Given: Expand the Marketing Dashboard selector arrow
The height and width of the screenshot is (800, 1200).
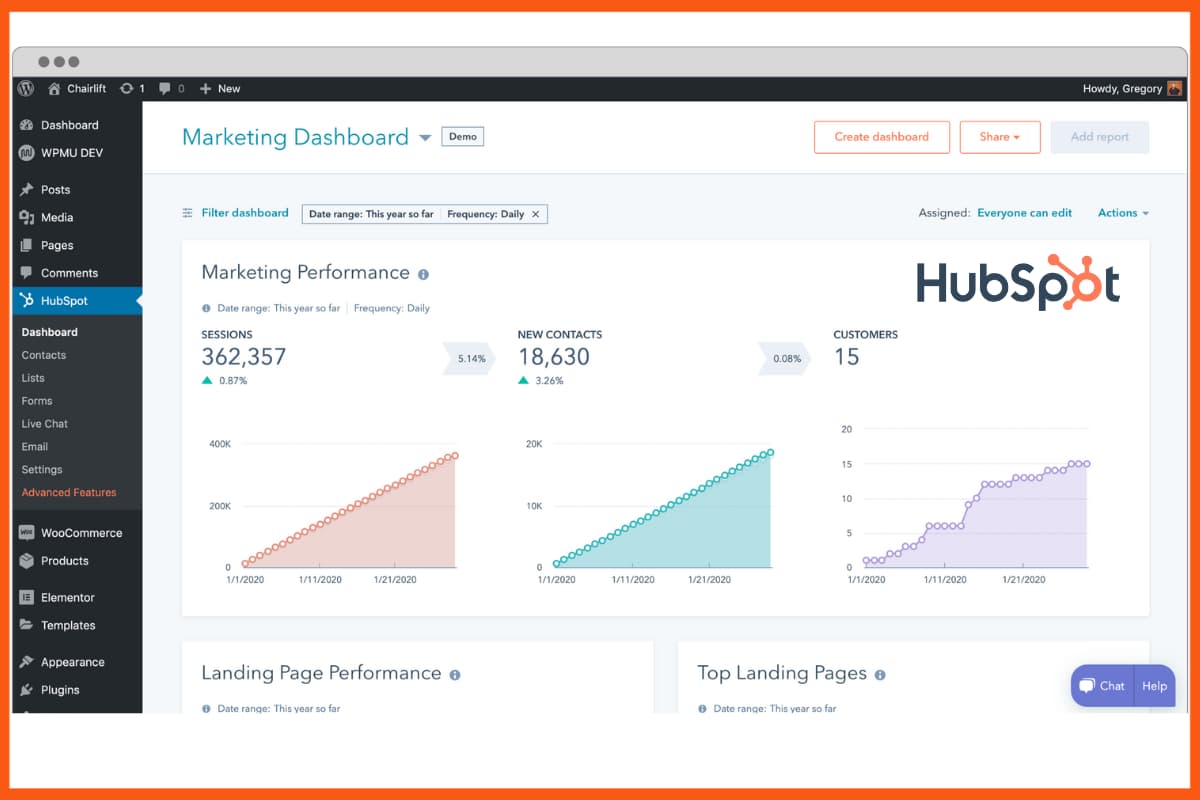Looking at the screenshot, I should pos(425,137).
